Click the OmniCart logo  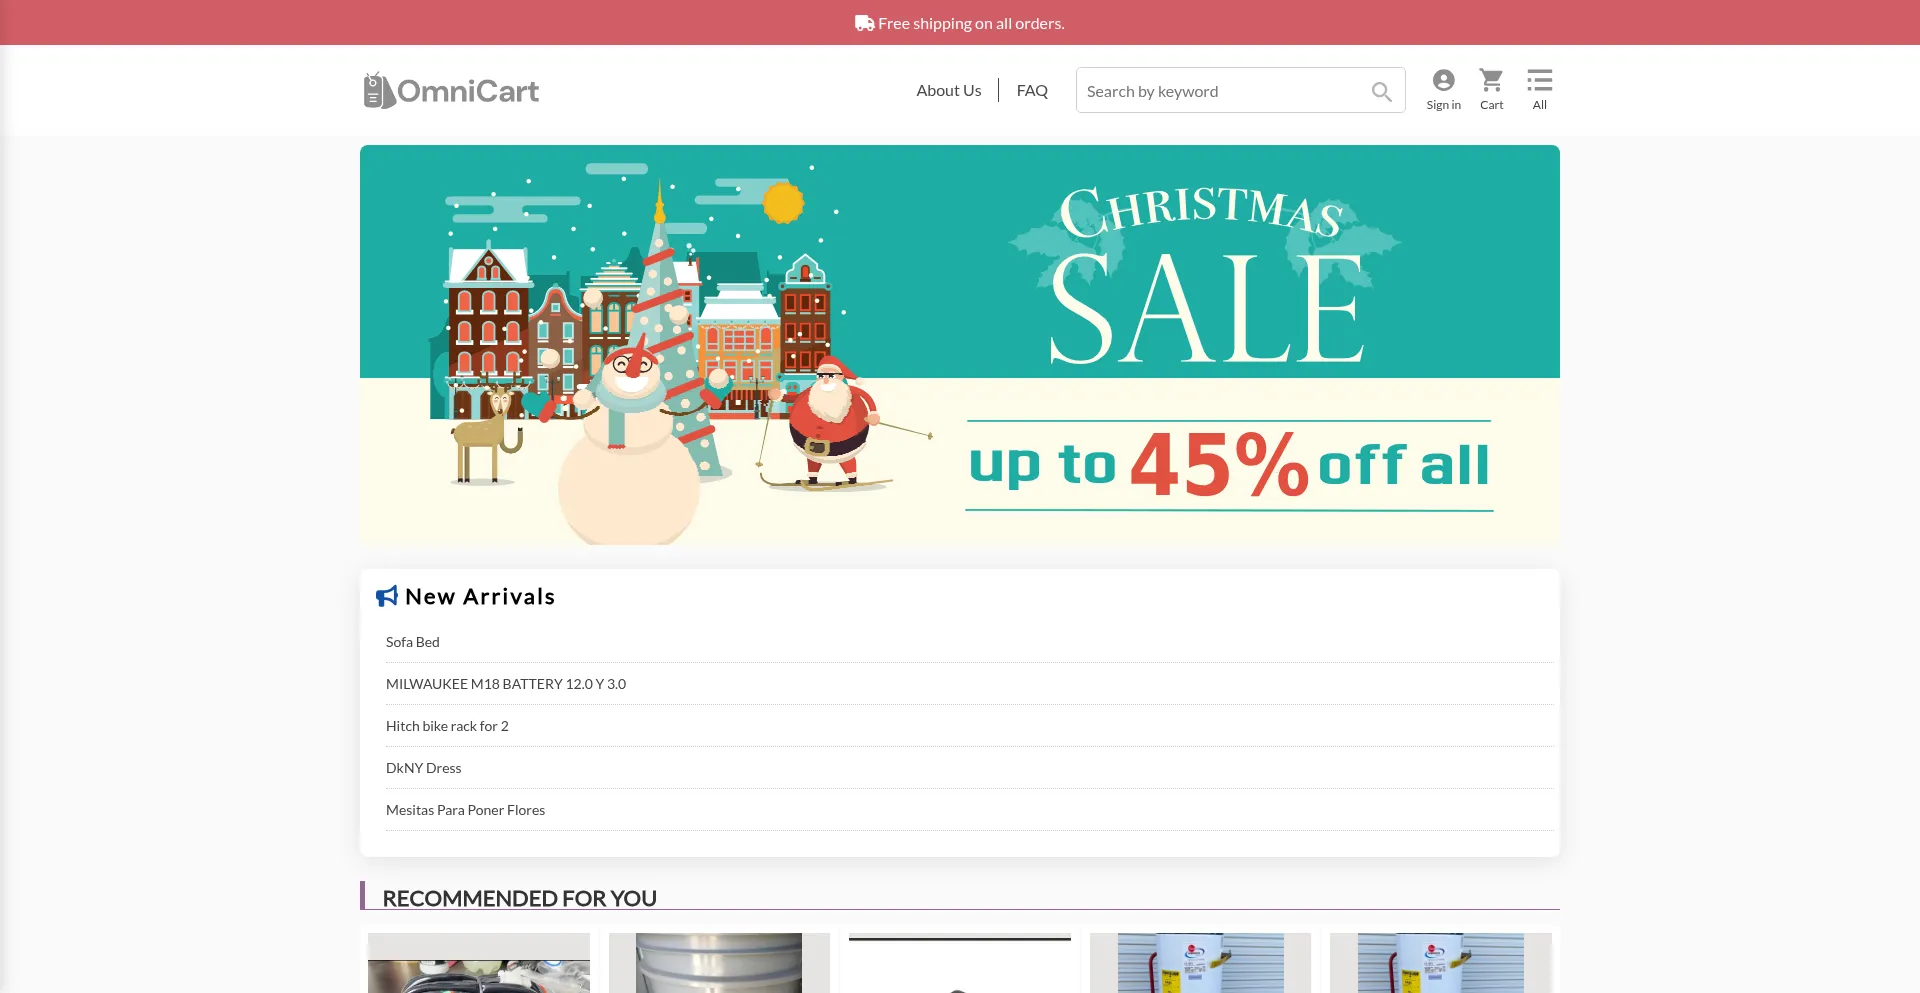pos(451,90)
